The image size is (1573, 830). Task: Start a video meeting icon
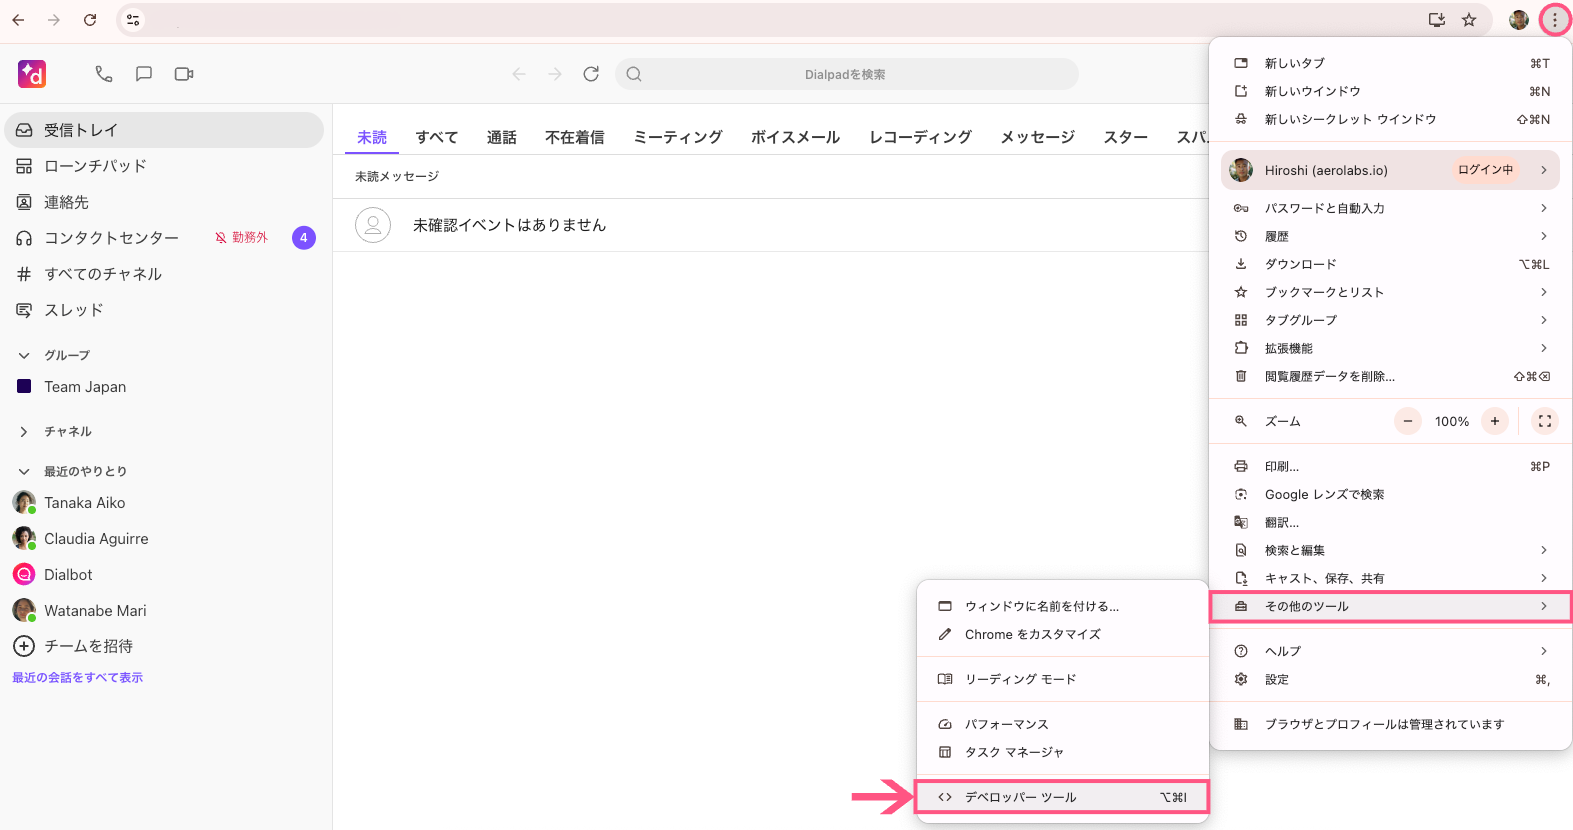(184, 74)
